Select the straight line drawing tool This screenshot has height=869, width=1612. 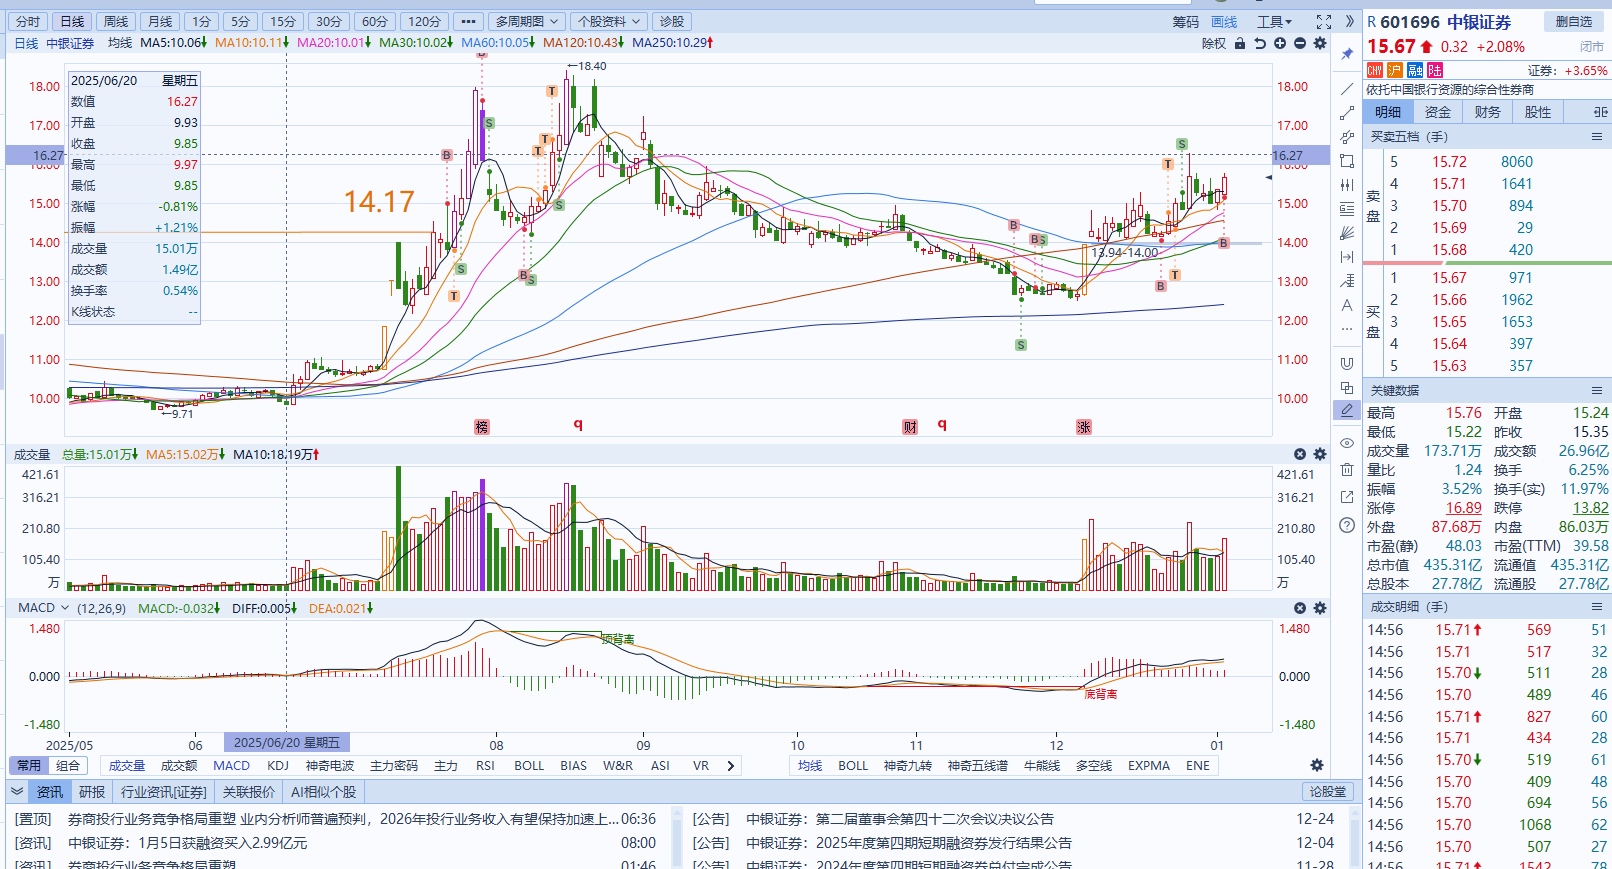(1347, 89)
